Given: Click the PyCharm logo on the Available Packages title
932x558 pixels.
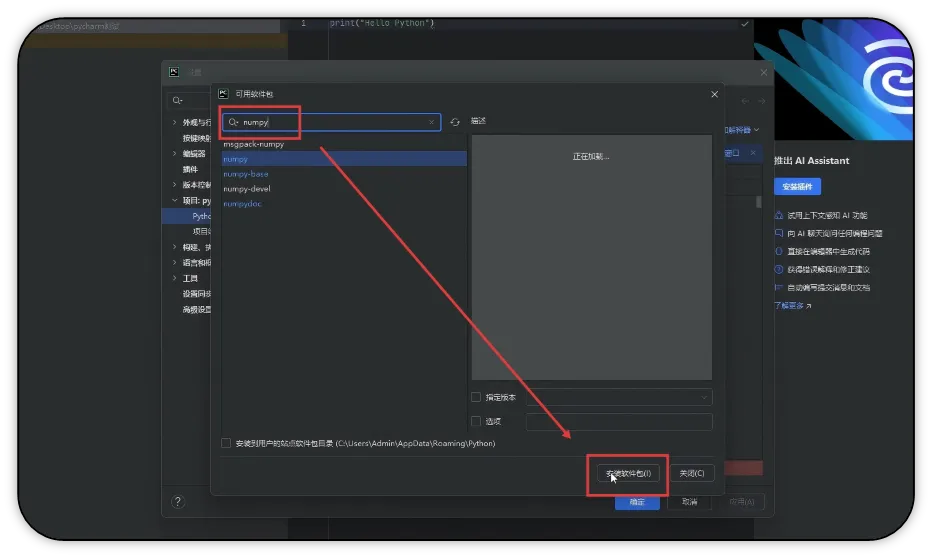Looking at the screenshot, I should click(223, 94).
